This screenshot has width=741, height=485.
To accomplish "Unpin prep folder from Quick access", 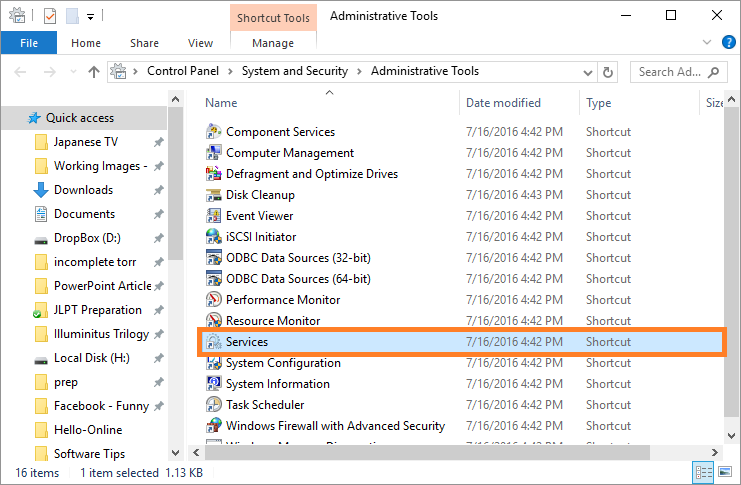I will pyautogui.click(x=158, y=382).
